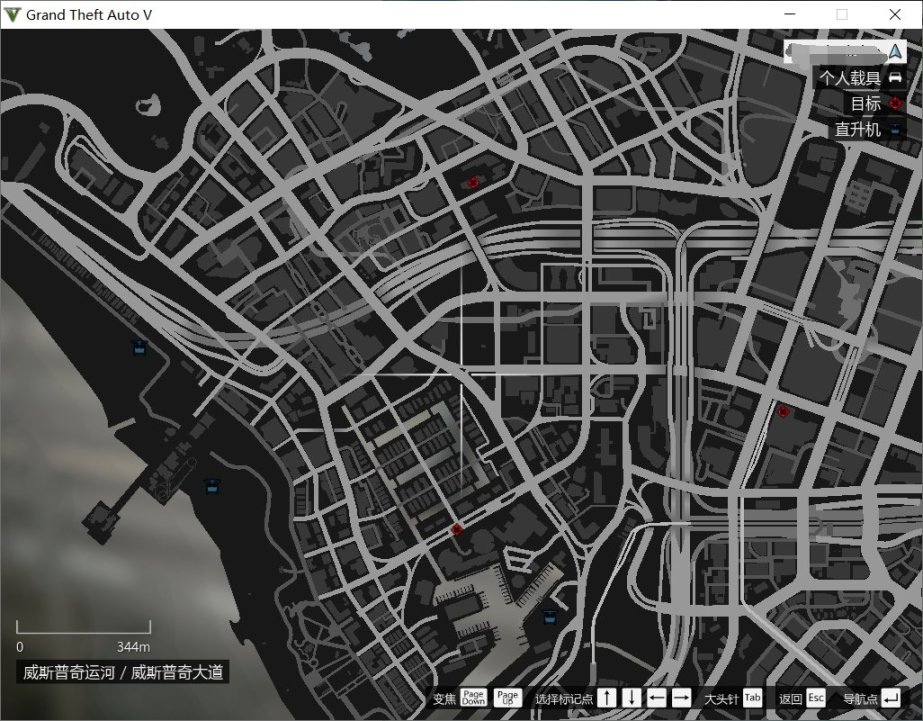Screen dimensions: 923x721
Task: Click the car icon next to 个人载具
Action: (895, 77)
